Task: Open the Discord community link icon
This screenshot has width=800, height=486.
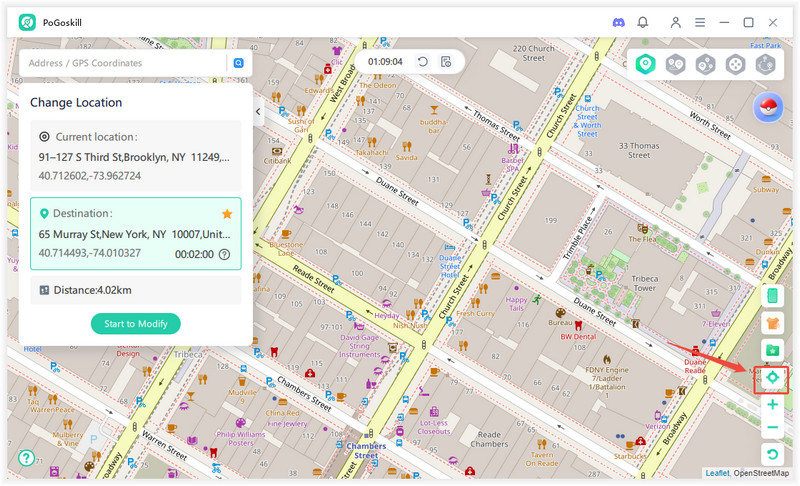Action: [x=616, y=22]
